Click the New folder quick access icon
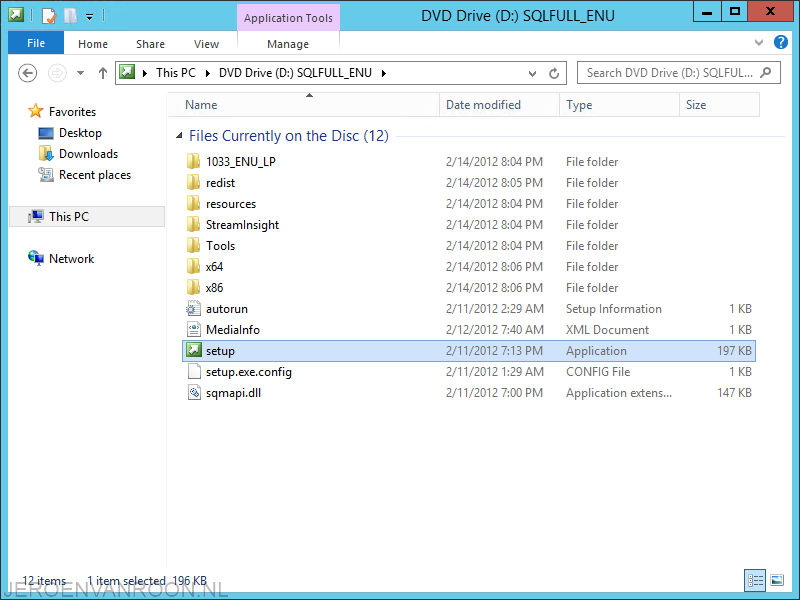This screenshot has height=600, width=800. [70, 16]
